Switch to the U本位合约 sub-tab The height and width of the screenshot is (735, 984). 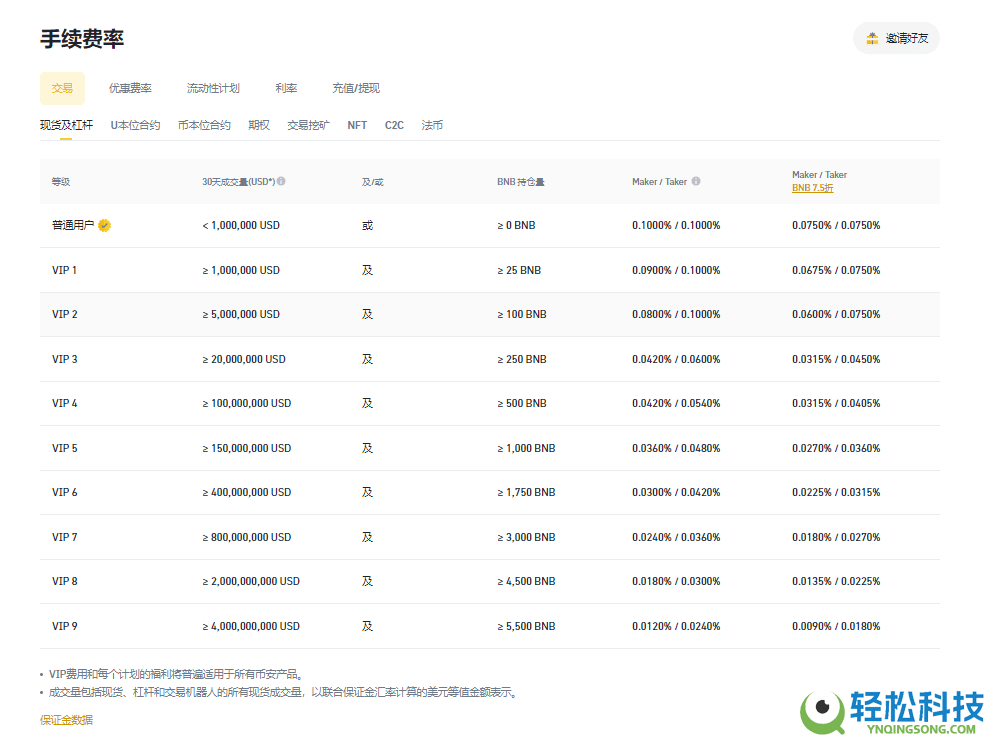click(x=135, y=125)
